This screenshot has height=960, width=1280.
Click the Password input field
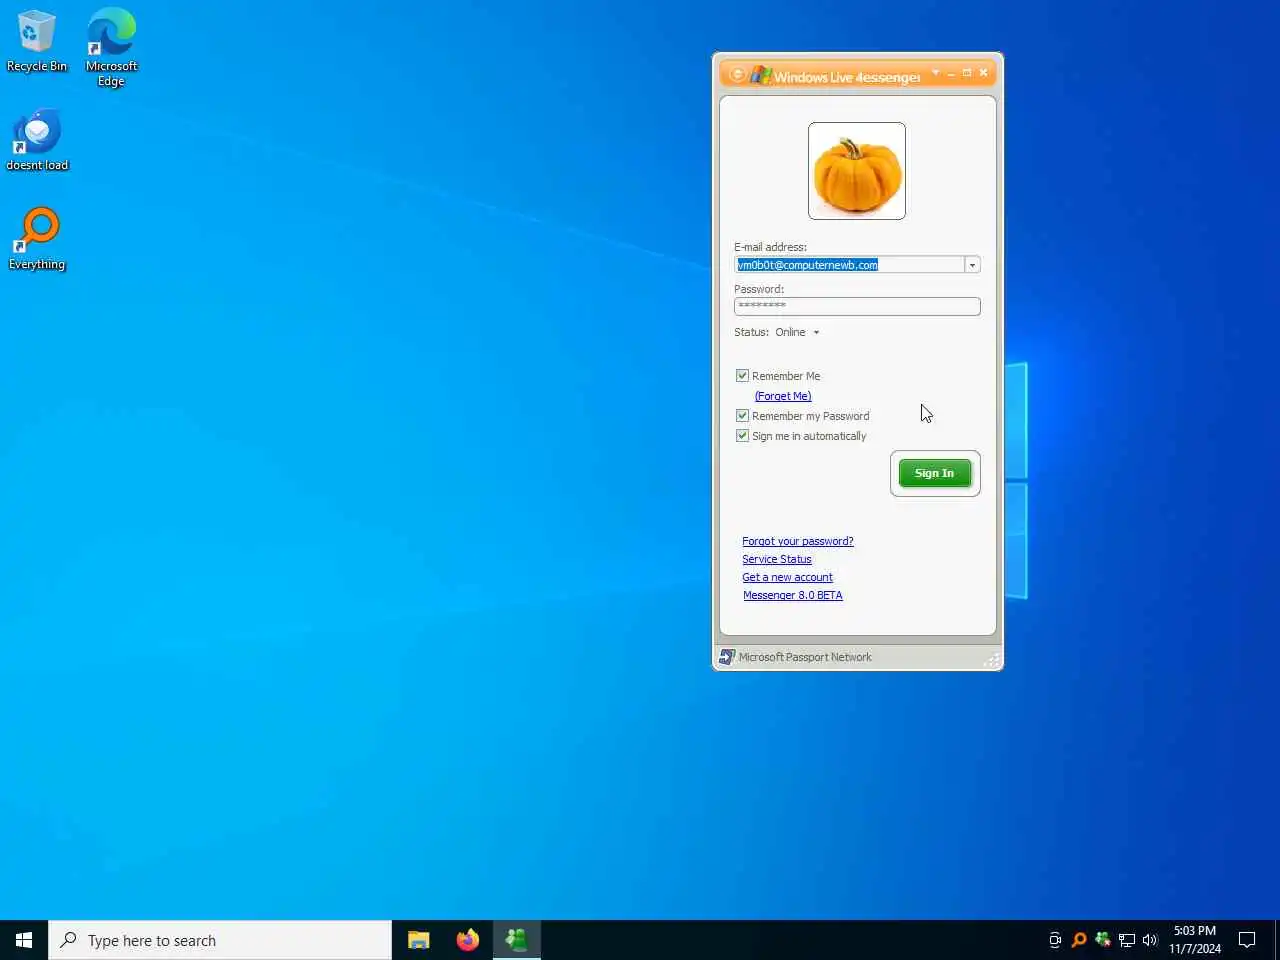point(857,306)
